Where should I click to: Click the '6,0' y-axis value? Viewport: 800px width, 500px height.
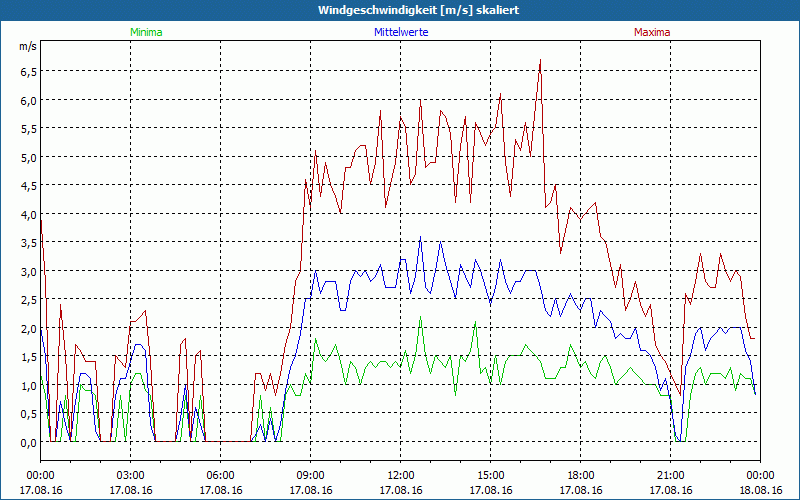click(29, 101)
